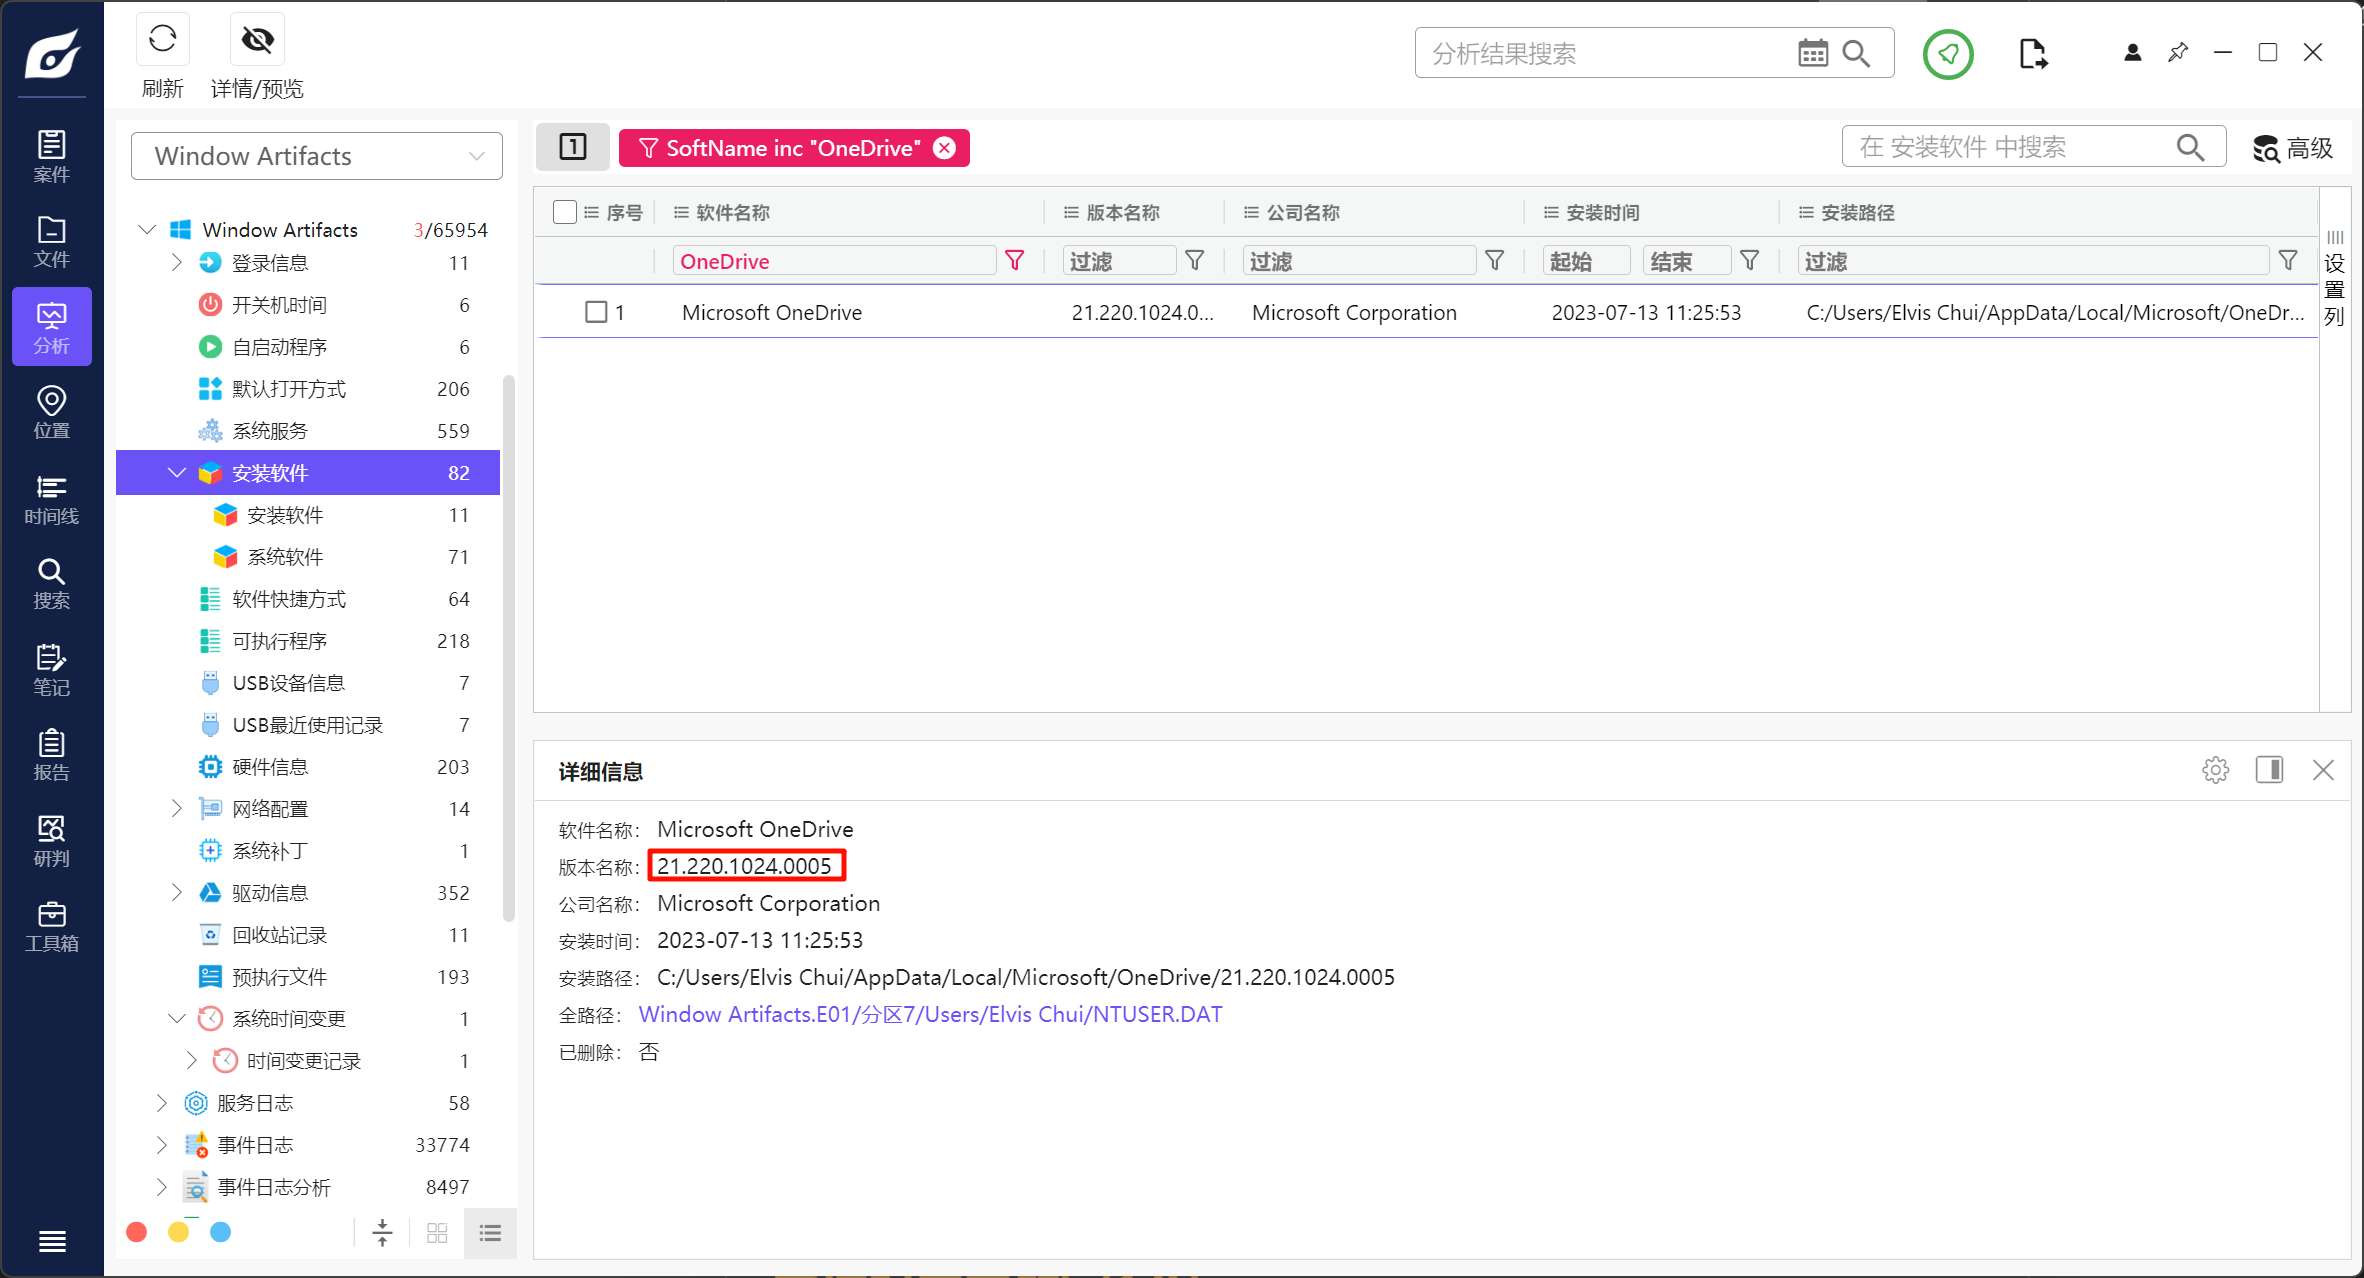The image size is (2364, 1278).
Task: Click the 高级 advanced search button
Action: pyautogui.click(x=2293, y=148)
